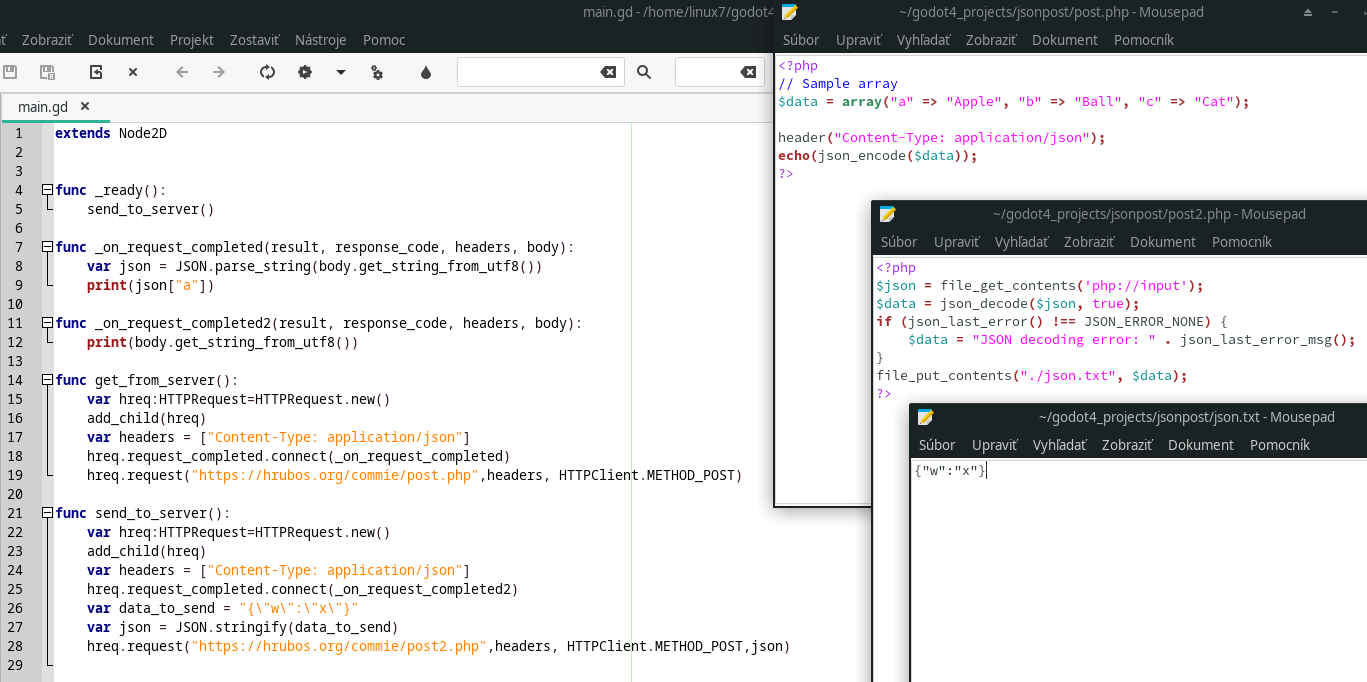
Task: Open the Nástroje menu in Geany
Action: click(x=320, y=39)
